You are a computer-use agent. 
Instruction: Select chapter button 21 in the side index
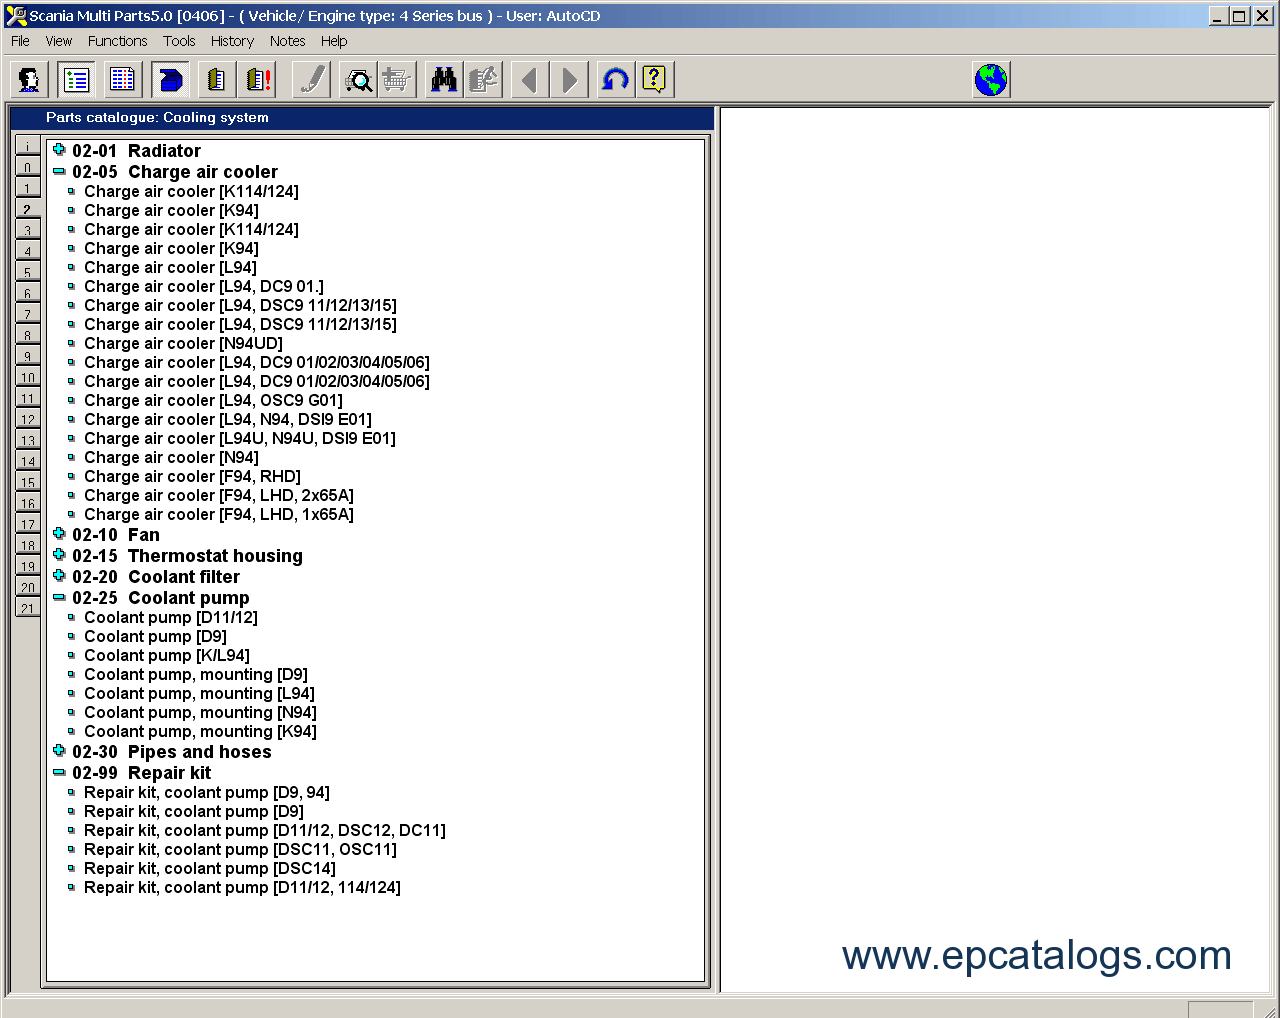pos(27,608)
